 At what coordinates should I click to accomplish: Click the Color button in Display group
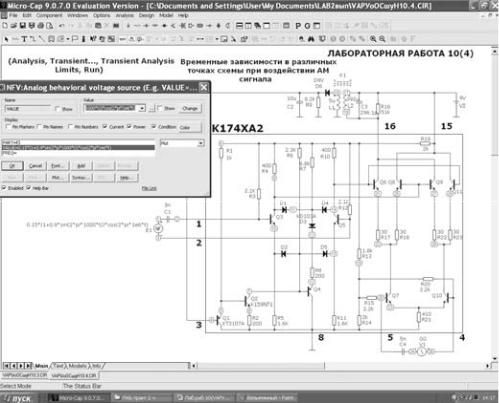coord(190,127)
